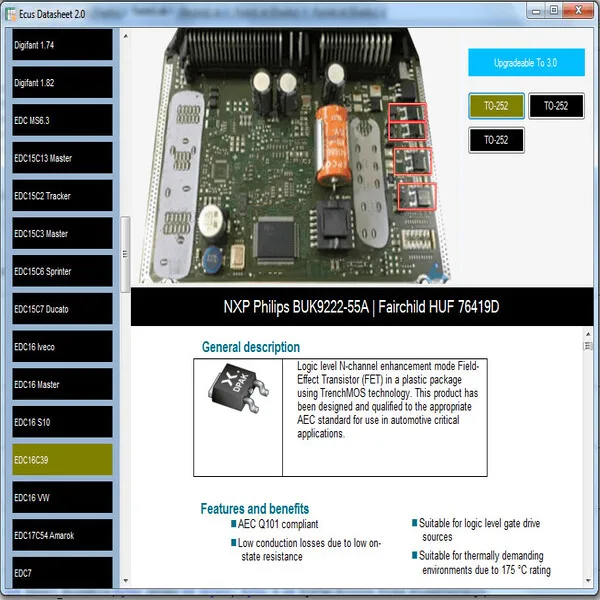Click the DPAK transistor package image
This screenshot has height=600, width=600.
click(x=238, y=389)
